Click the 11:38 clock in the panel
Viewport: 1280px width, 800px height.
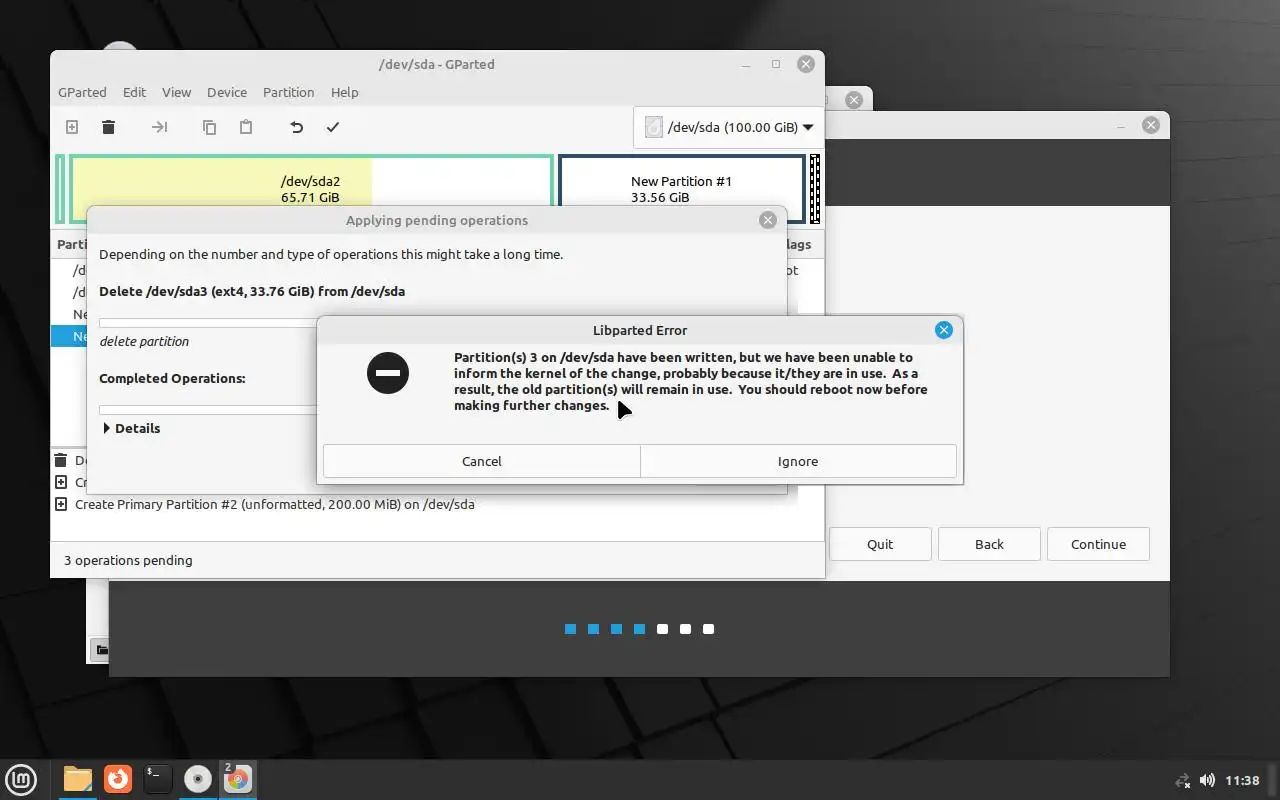[x=1242, y=780]
